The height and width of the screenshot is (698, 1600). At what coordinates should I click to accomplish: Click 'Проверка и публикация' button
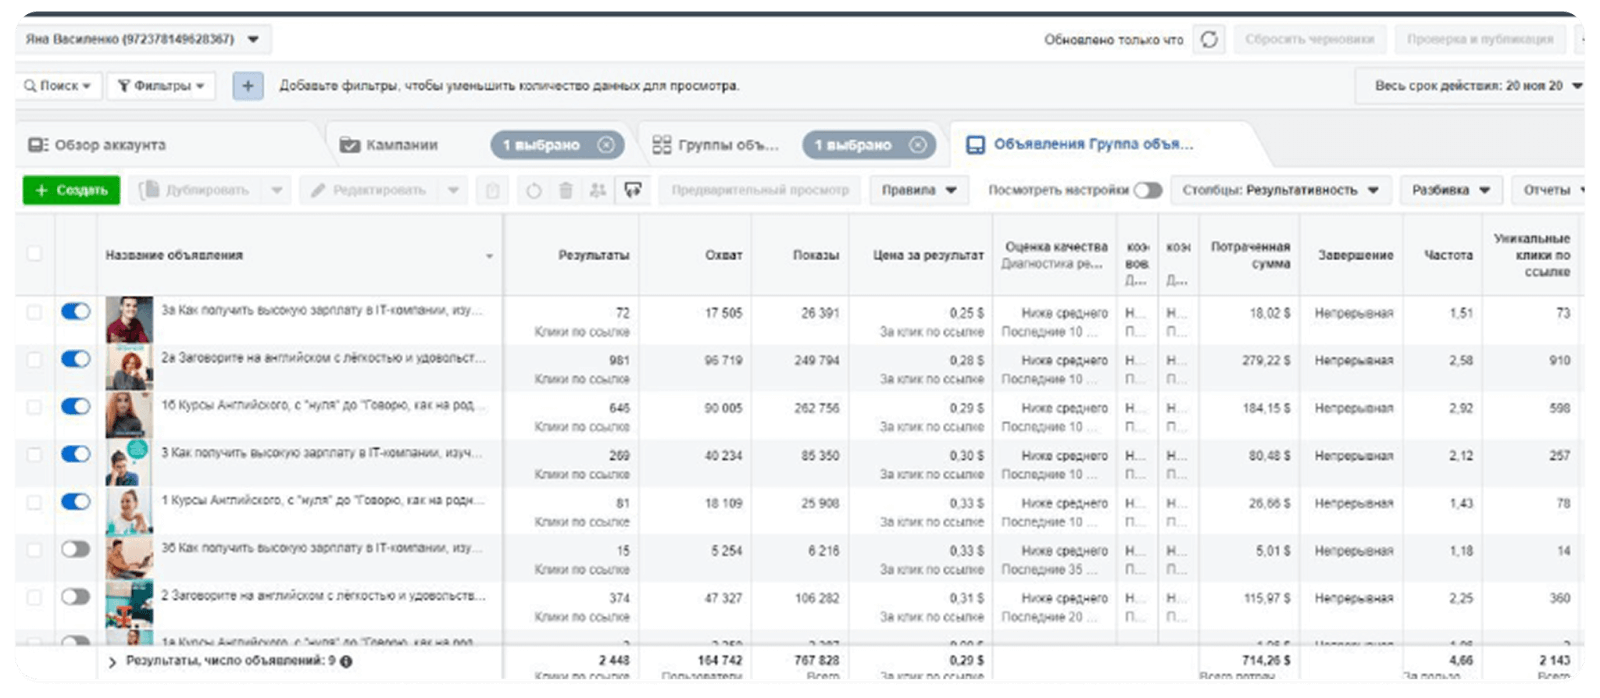point(1480,39)
